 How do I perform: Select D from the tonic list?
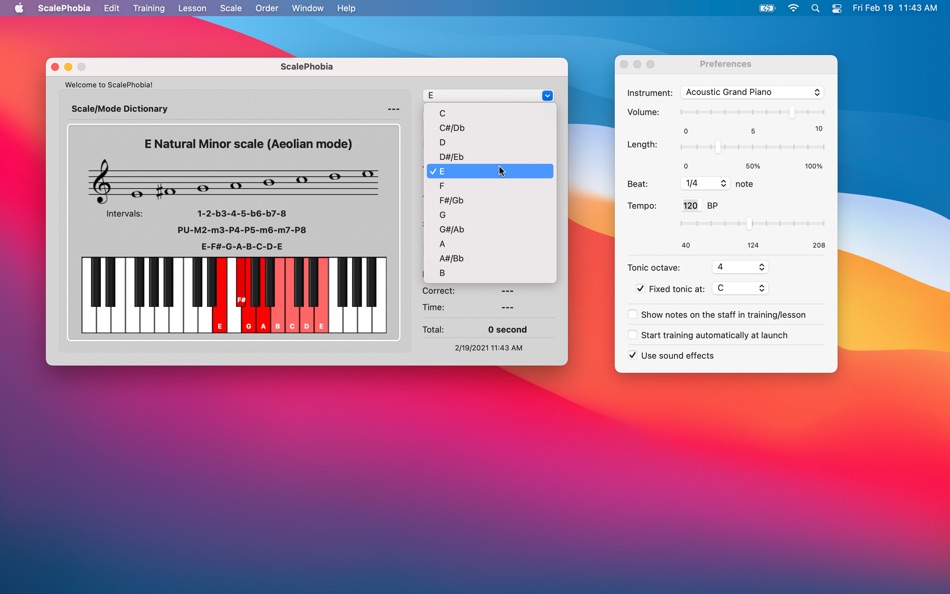point(490,142)
